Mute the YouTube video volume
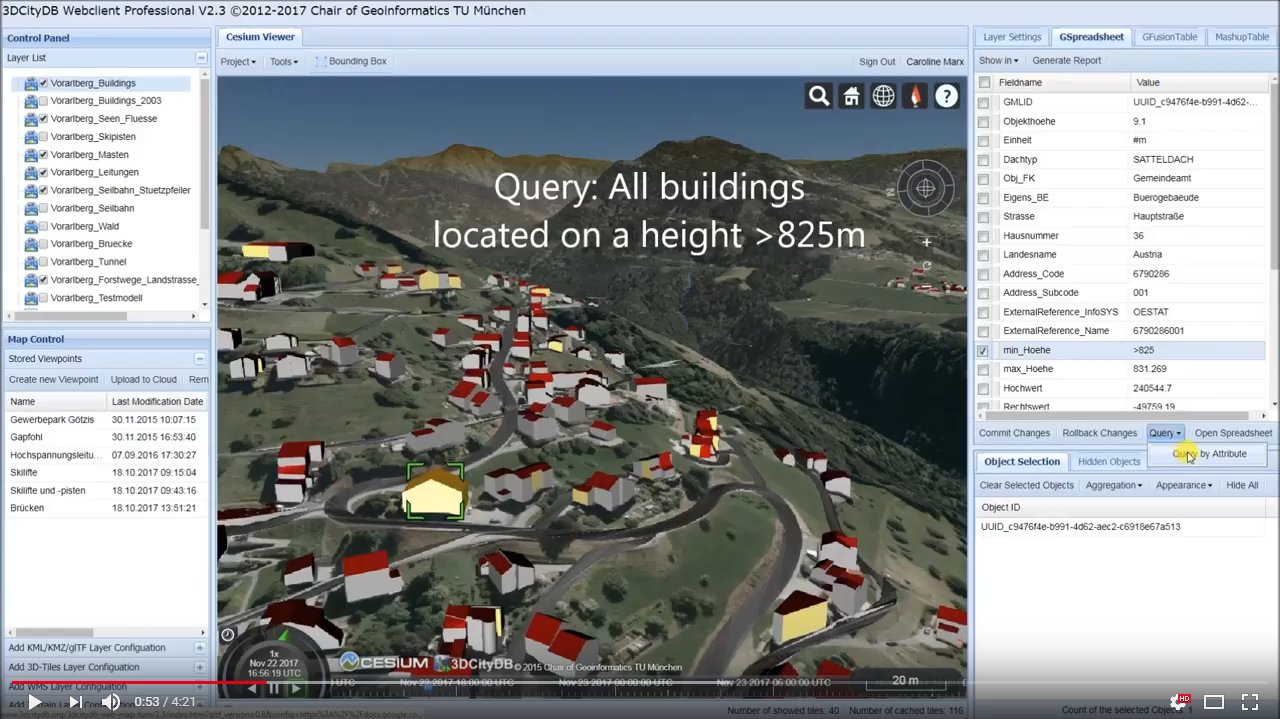1280x719 pixels. pos(111,702)
